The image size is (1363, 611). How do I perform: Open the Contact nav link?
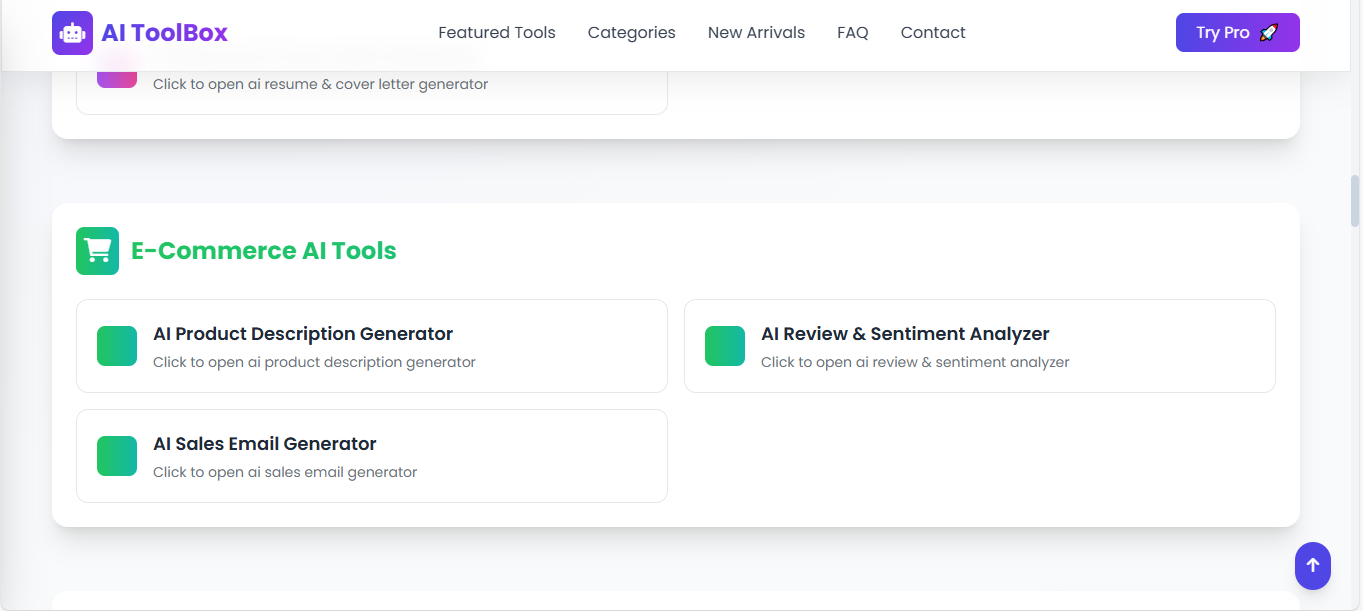pos(933,33)
